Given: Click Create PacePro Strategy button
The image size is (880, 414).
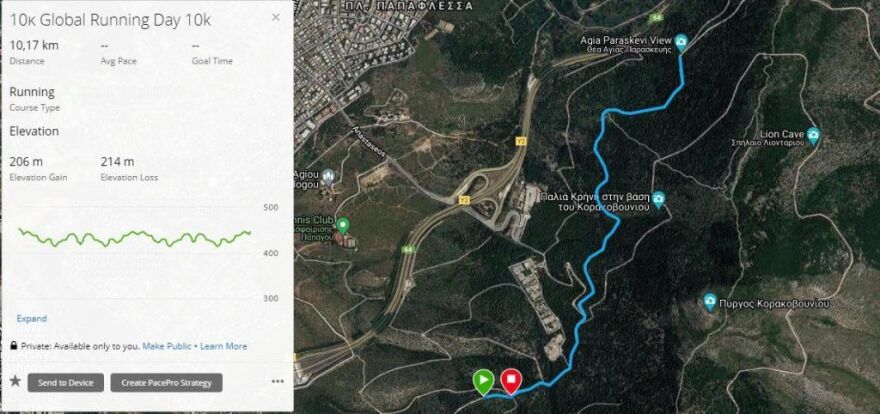Looking at the screenshot, I should click(166, 383).
